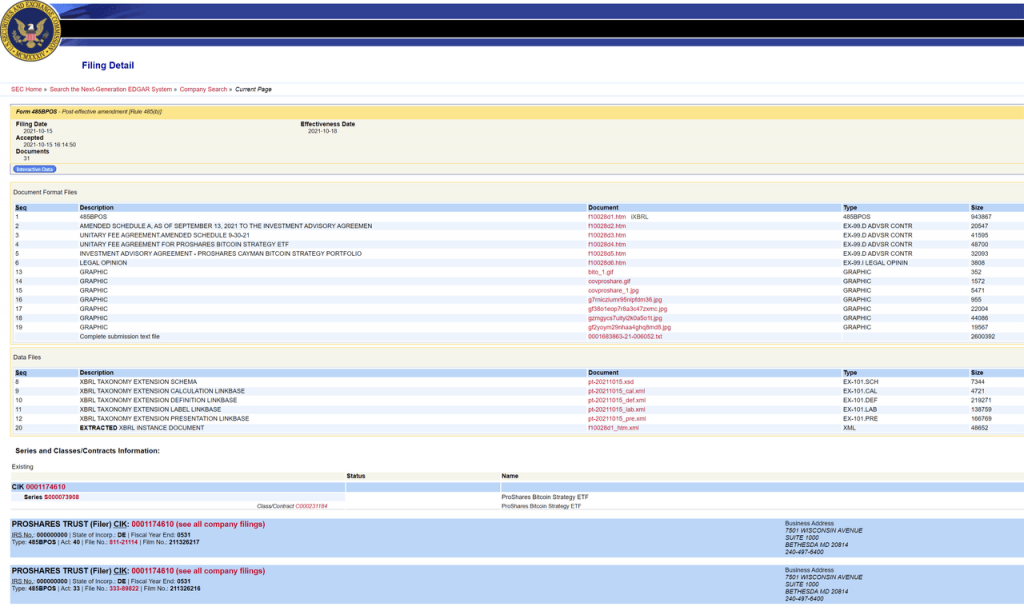The height and width of the screenshot is (611, 1024).
Task: Open legal opinion f10028d6.htm
Action: point(607,263)
